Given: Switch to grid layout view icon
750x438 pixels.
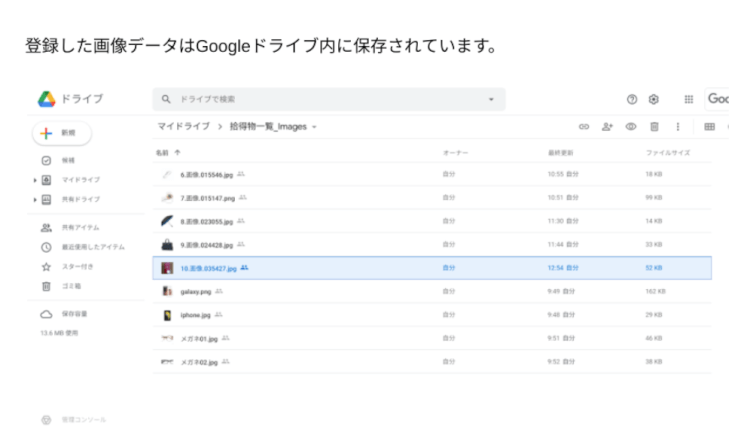Looking at the screenshot, I should pyautogui.click(x=710, y=127).
